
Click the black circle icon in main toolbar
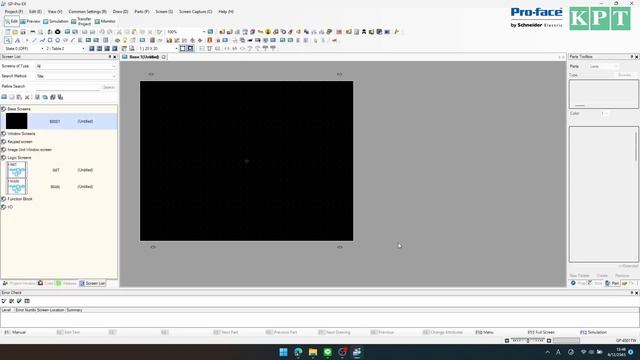pos(58,32)
